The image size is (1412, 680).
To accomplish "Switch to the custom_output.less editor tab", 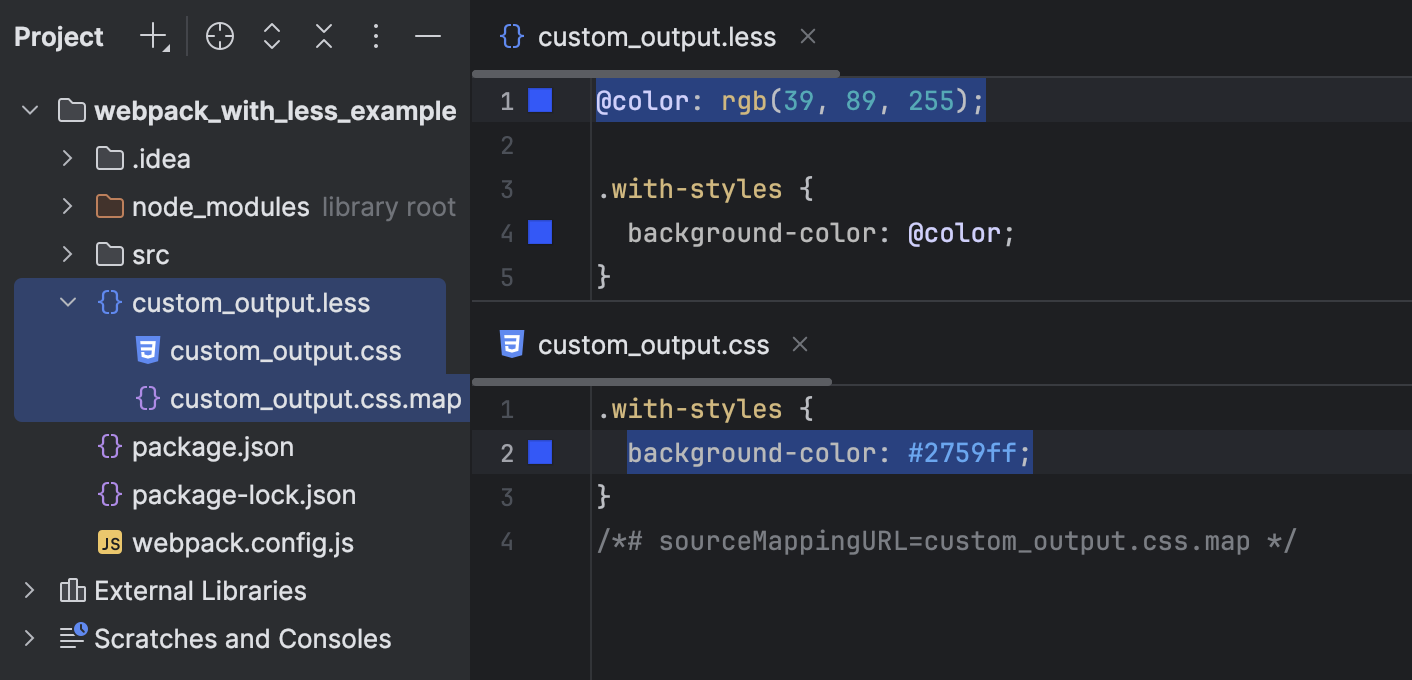I will [x=656, y=36].
